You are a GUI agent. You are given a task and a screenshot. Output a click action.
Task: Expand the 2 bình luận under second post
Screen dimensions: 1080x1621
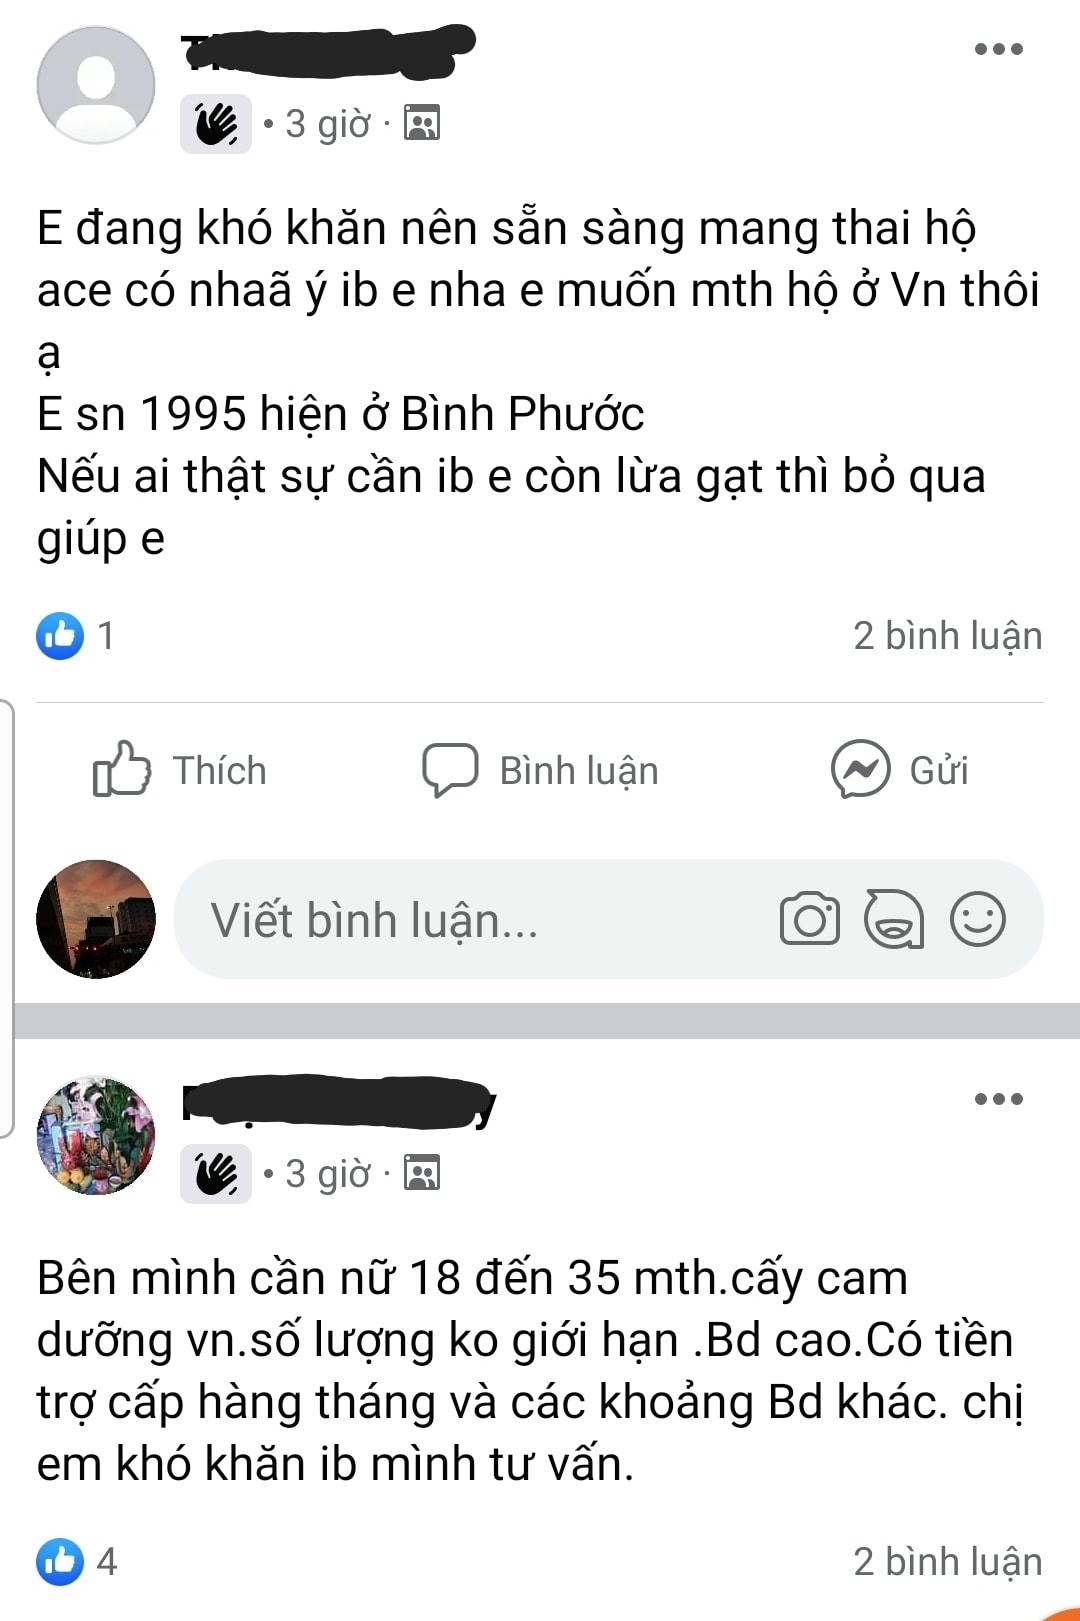click(x=947, y=1562)
